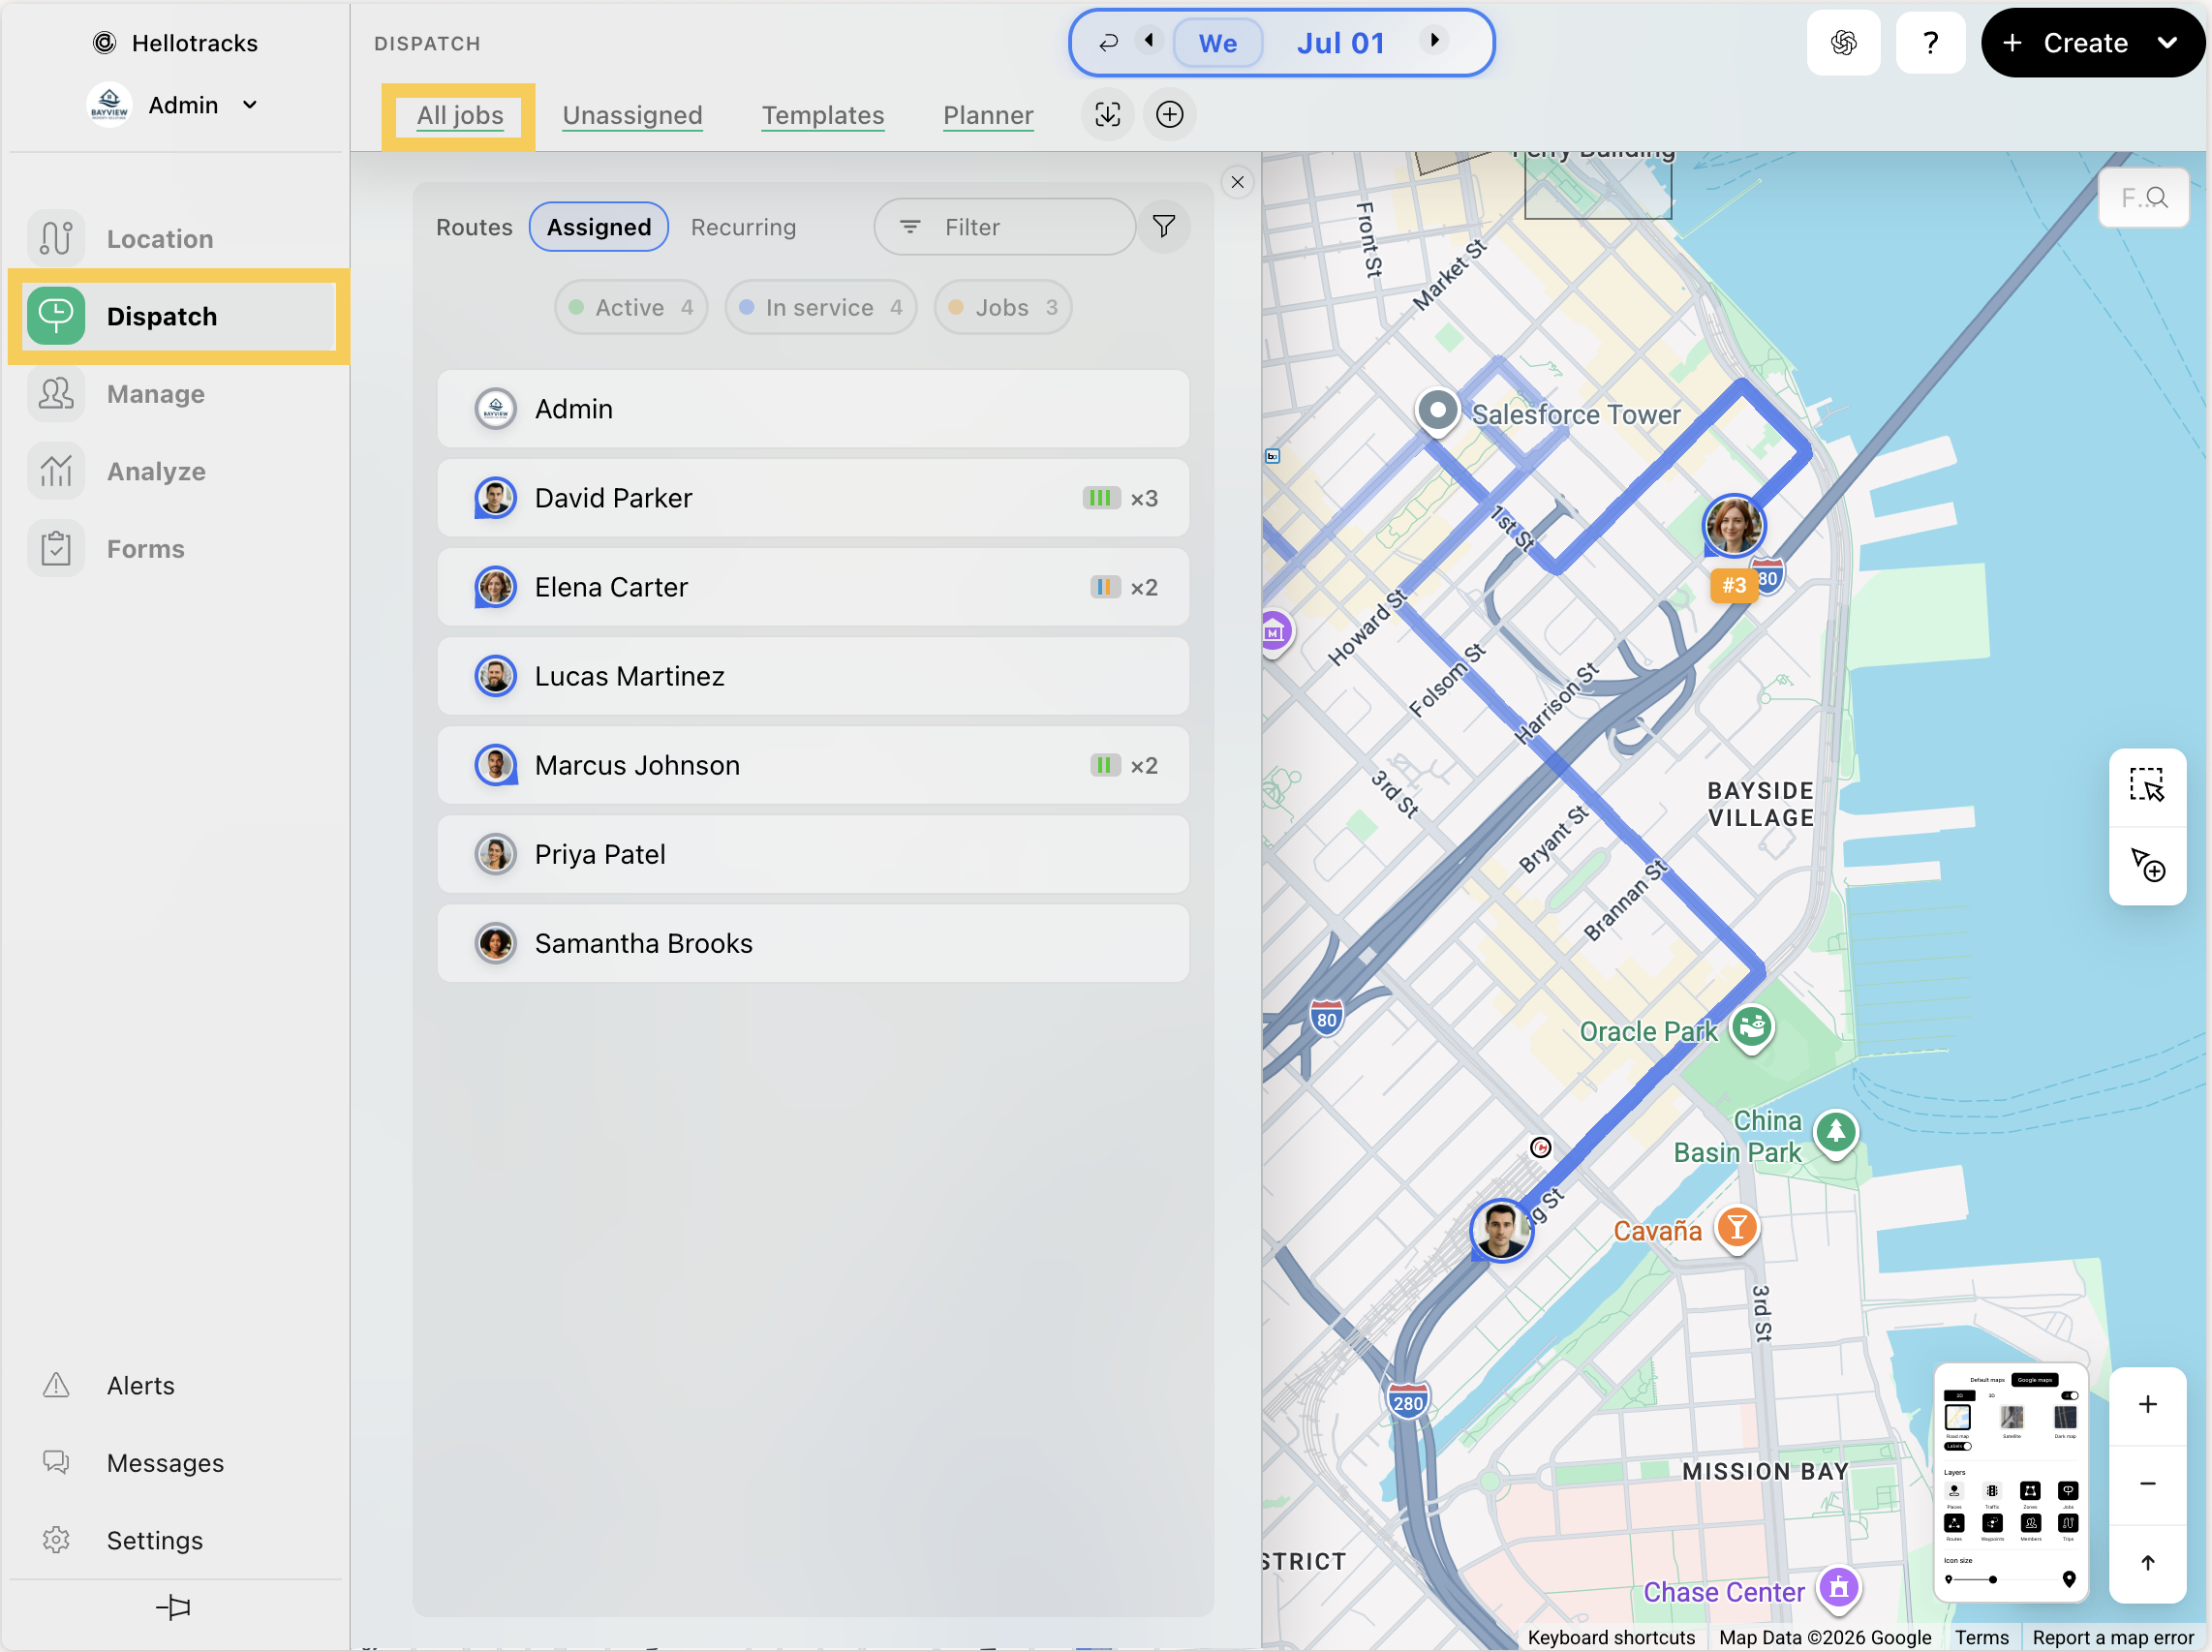Open the Terms link on map
The image size is (2212, 1652).
1981,1638
